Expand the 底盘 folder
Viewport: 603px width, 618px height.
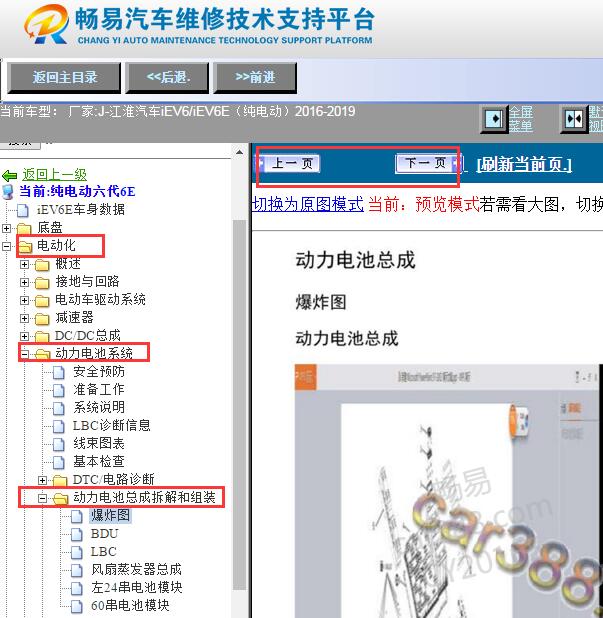coord(6,228)
